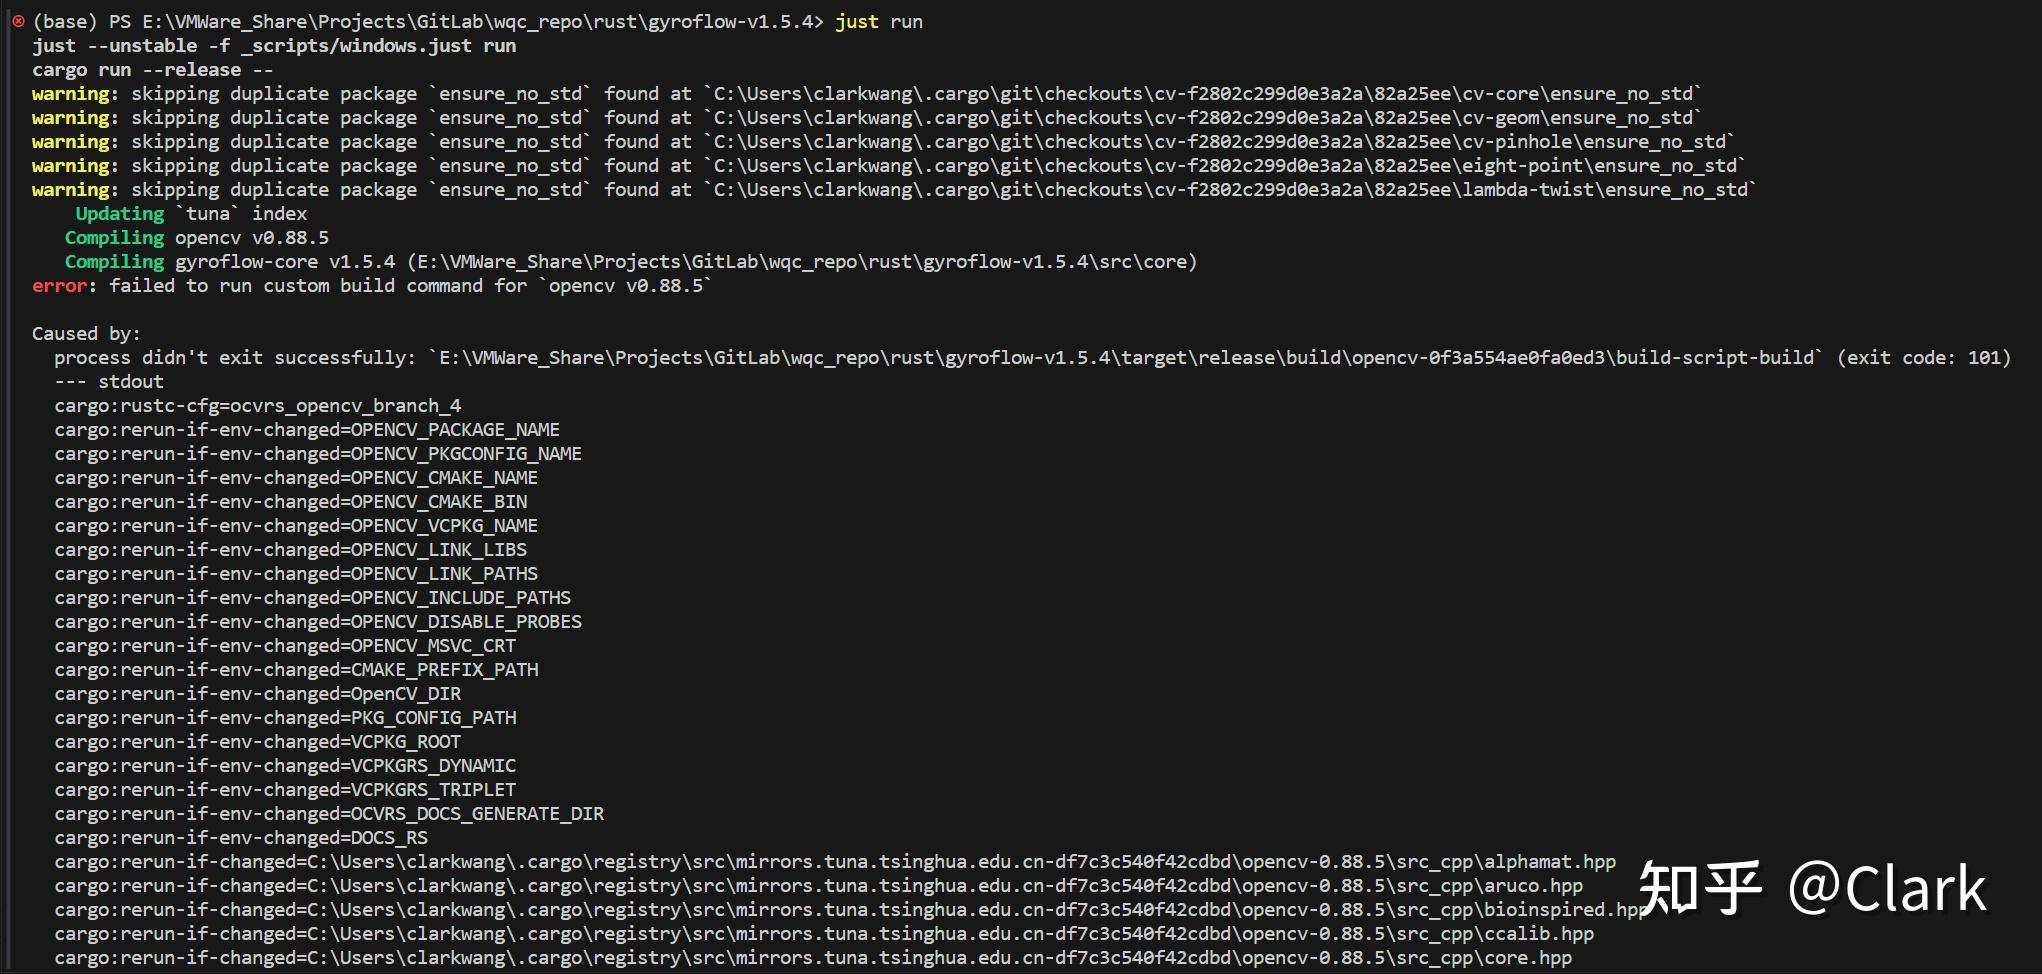Click the "just run" command at the prompt
The width and height of the screenshot is (2042, 974).
point(879,21)
